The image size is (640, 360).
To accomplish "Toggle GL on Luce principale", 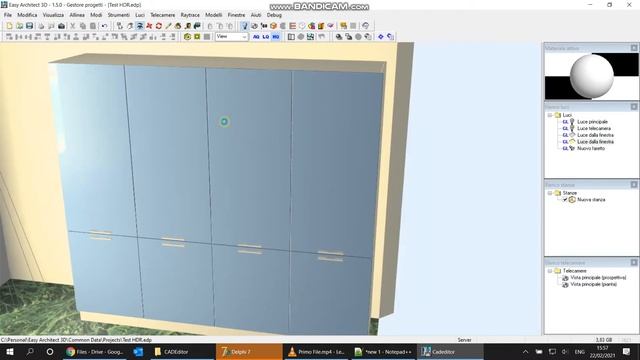I will [565, 122].
